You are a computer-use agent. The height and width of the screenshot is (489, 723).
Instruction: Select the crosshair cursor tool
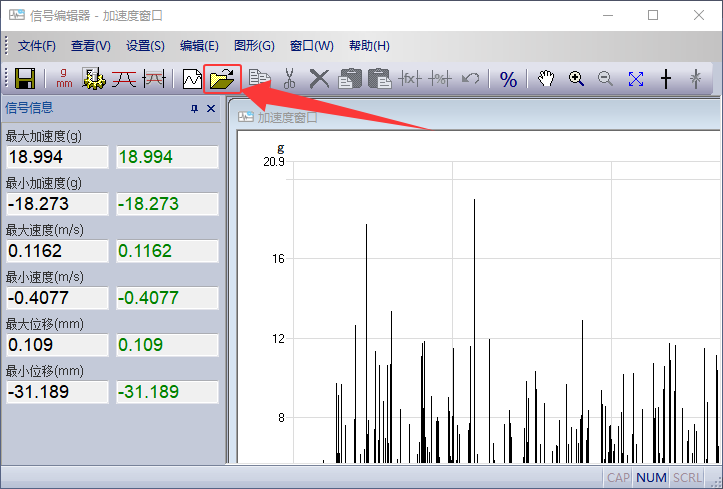coord(666,79)
